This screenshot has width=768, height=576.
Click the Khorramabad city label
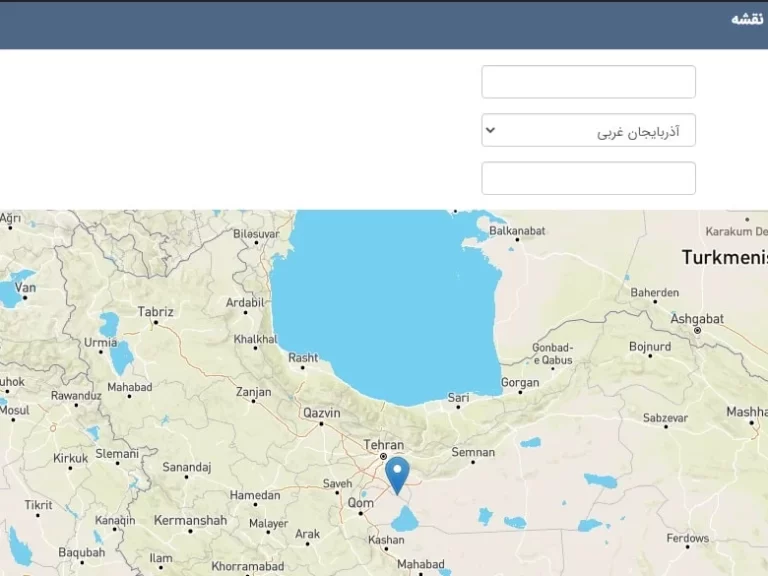click(248, 567)
